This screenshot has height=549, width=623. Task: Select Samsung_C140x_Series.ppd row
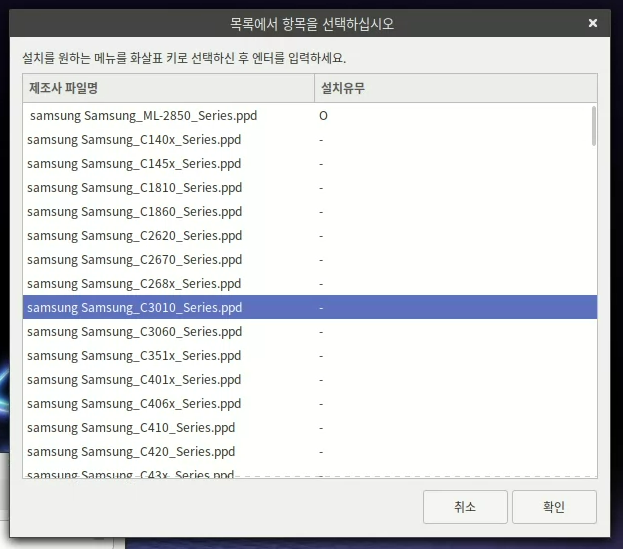click(x=310, y=140)
